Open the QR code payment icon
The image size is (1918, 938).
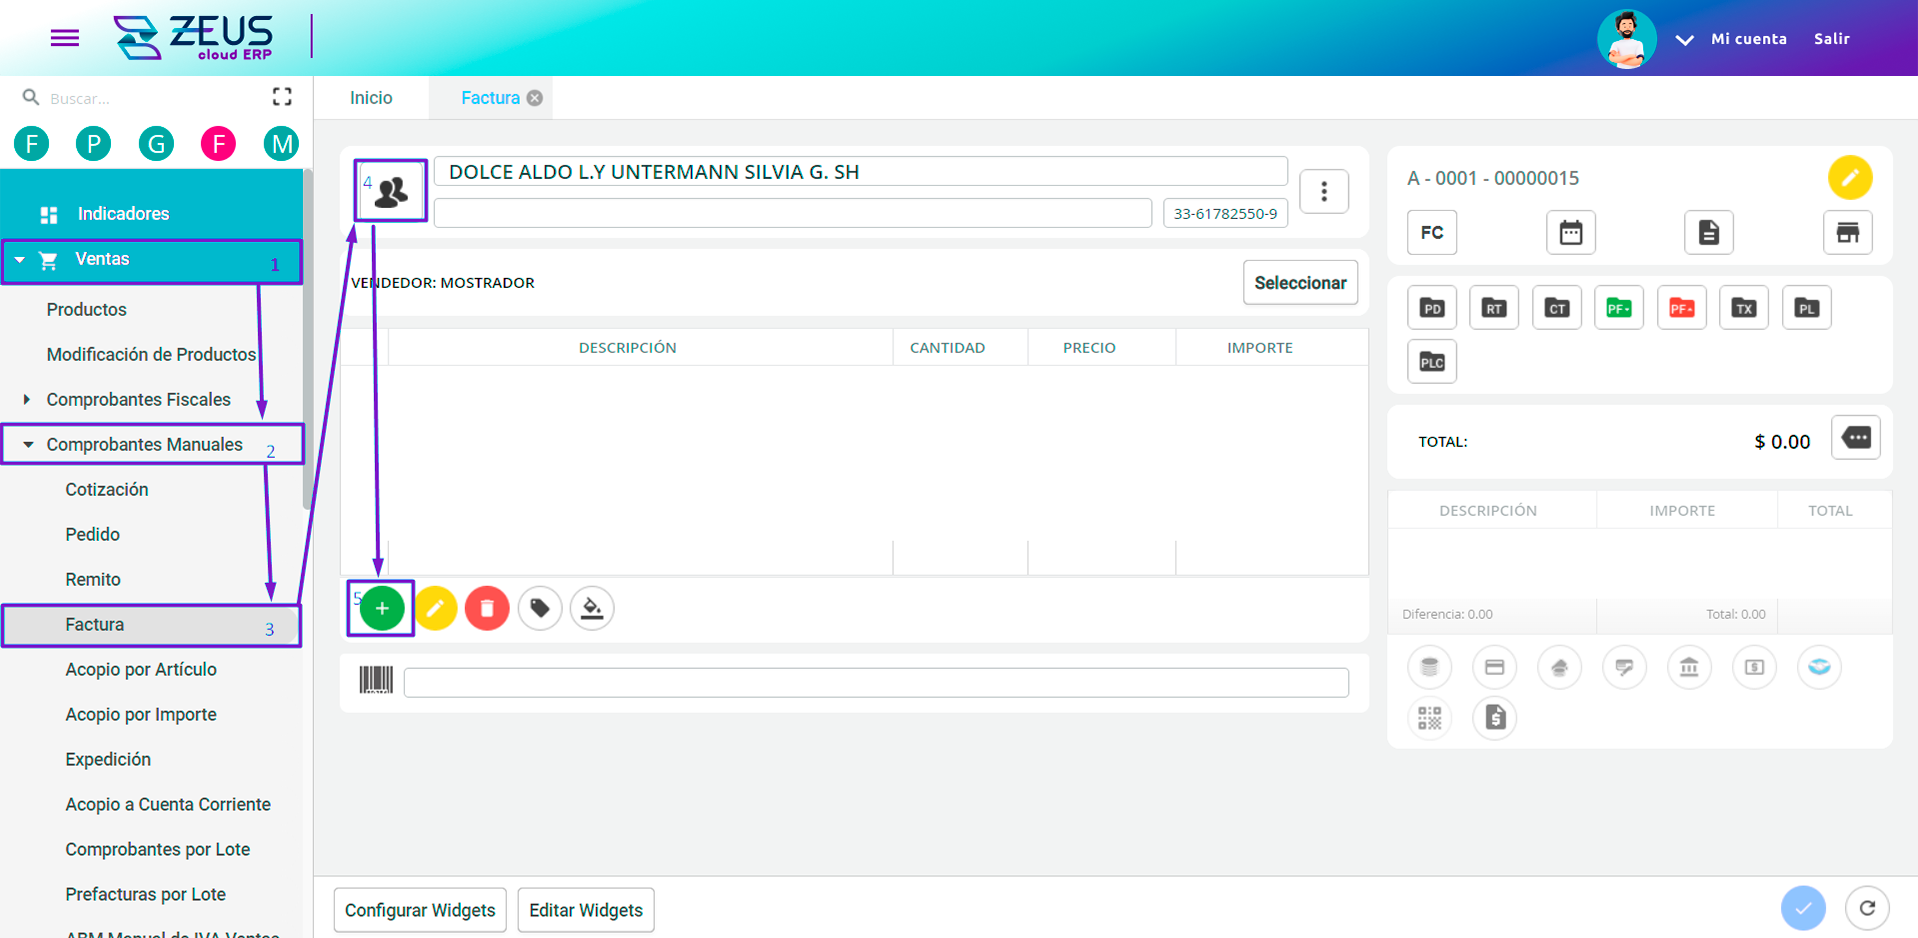1429,718
